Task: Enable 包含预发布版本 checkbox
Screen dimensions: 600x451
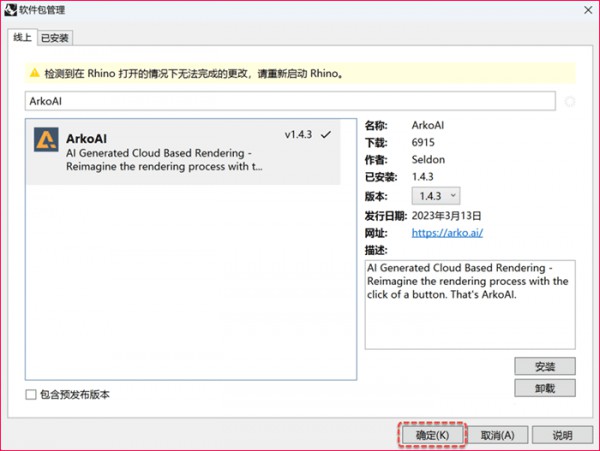Action: pos(31,394)
